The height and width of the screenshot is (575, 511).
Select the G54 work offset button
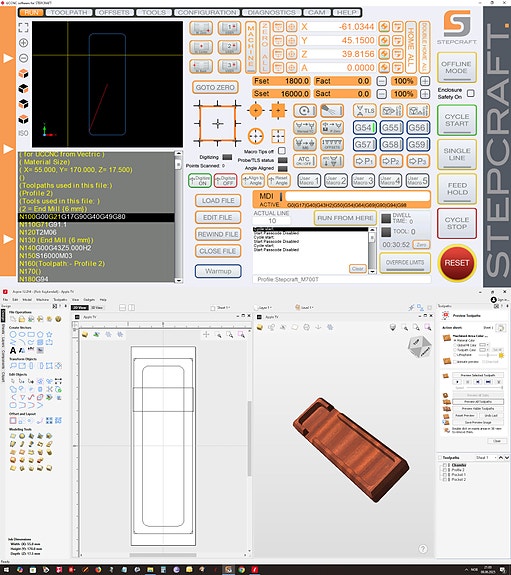(x=364, y=128)
